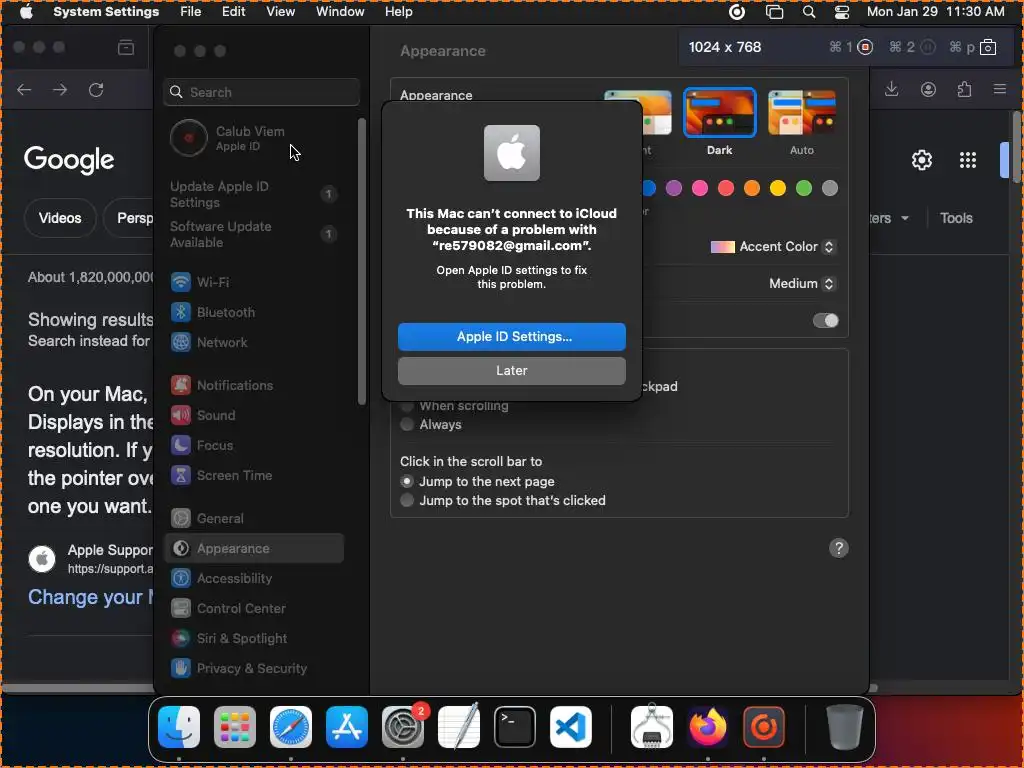Open System Information chip icon in Dock
Viewport: 1024px width, 768px height.
click(652, 727)
